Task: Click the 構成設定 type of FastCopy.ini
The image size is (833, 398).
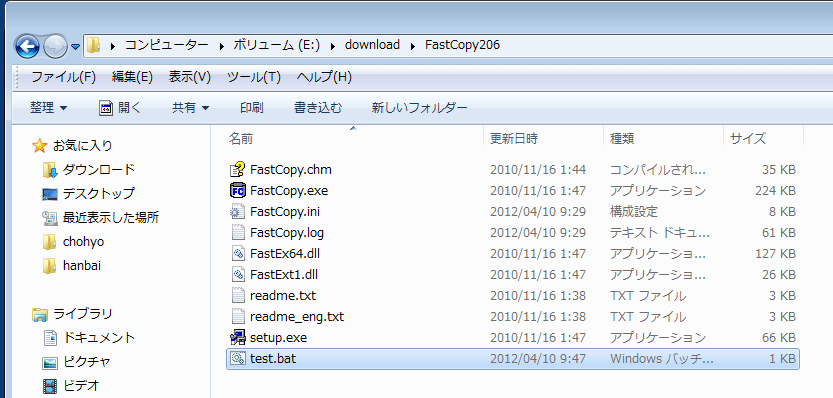Action: click(634, 212)
